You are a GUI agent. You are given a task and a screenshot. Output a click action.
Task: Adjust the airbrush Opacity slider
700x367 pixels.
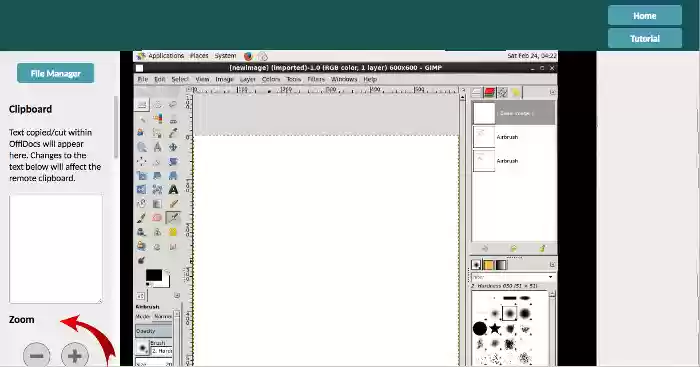154,331
